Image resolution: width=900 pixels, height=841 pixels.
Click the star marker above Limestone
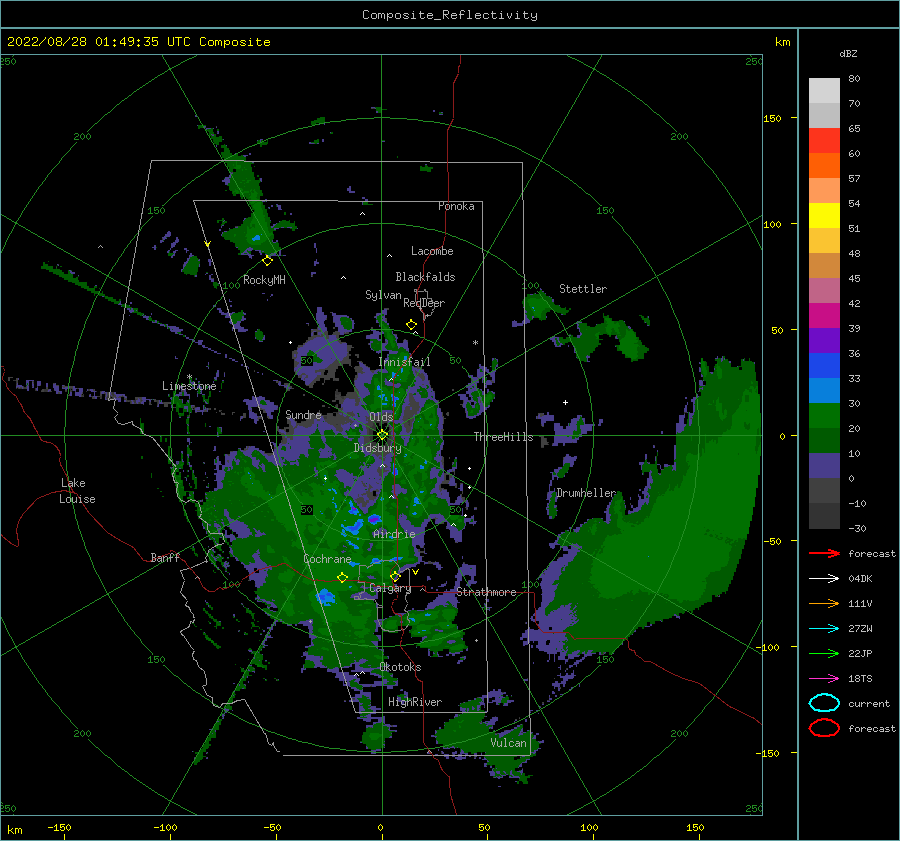189,377
